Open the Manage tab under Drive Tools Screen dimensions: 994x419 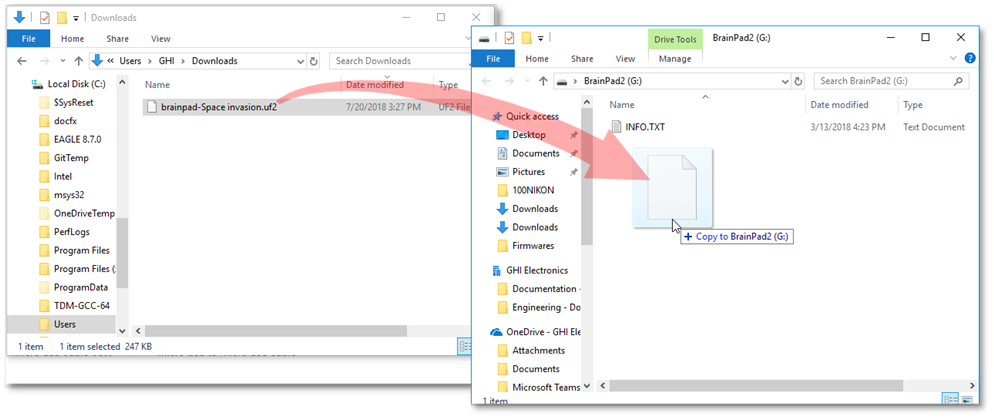pyautogui.click(x=674, y=59)
